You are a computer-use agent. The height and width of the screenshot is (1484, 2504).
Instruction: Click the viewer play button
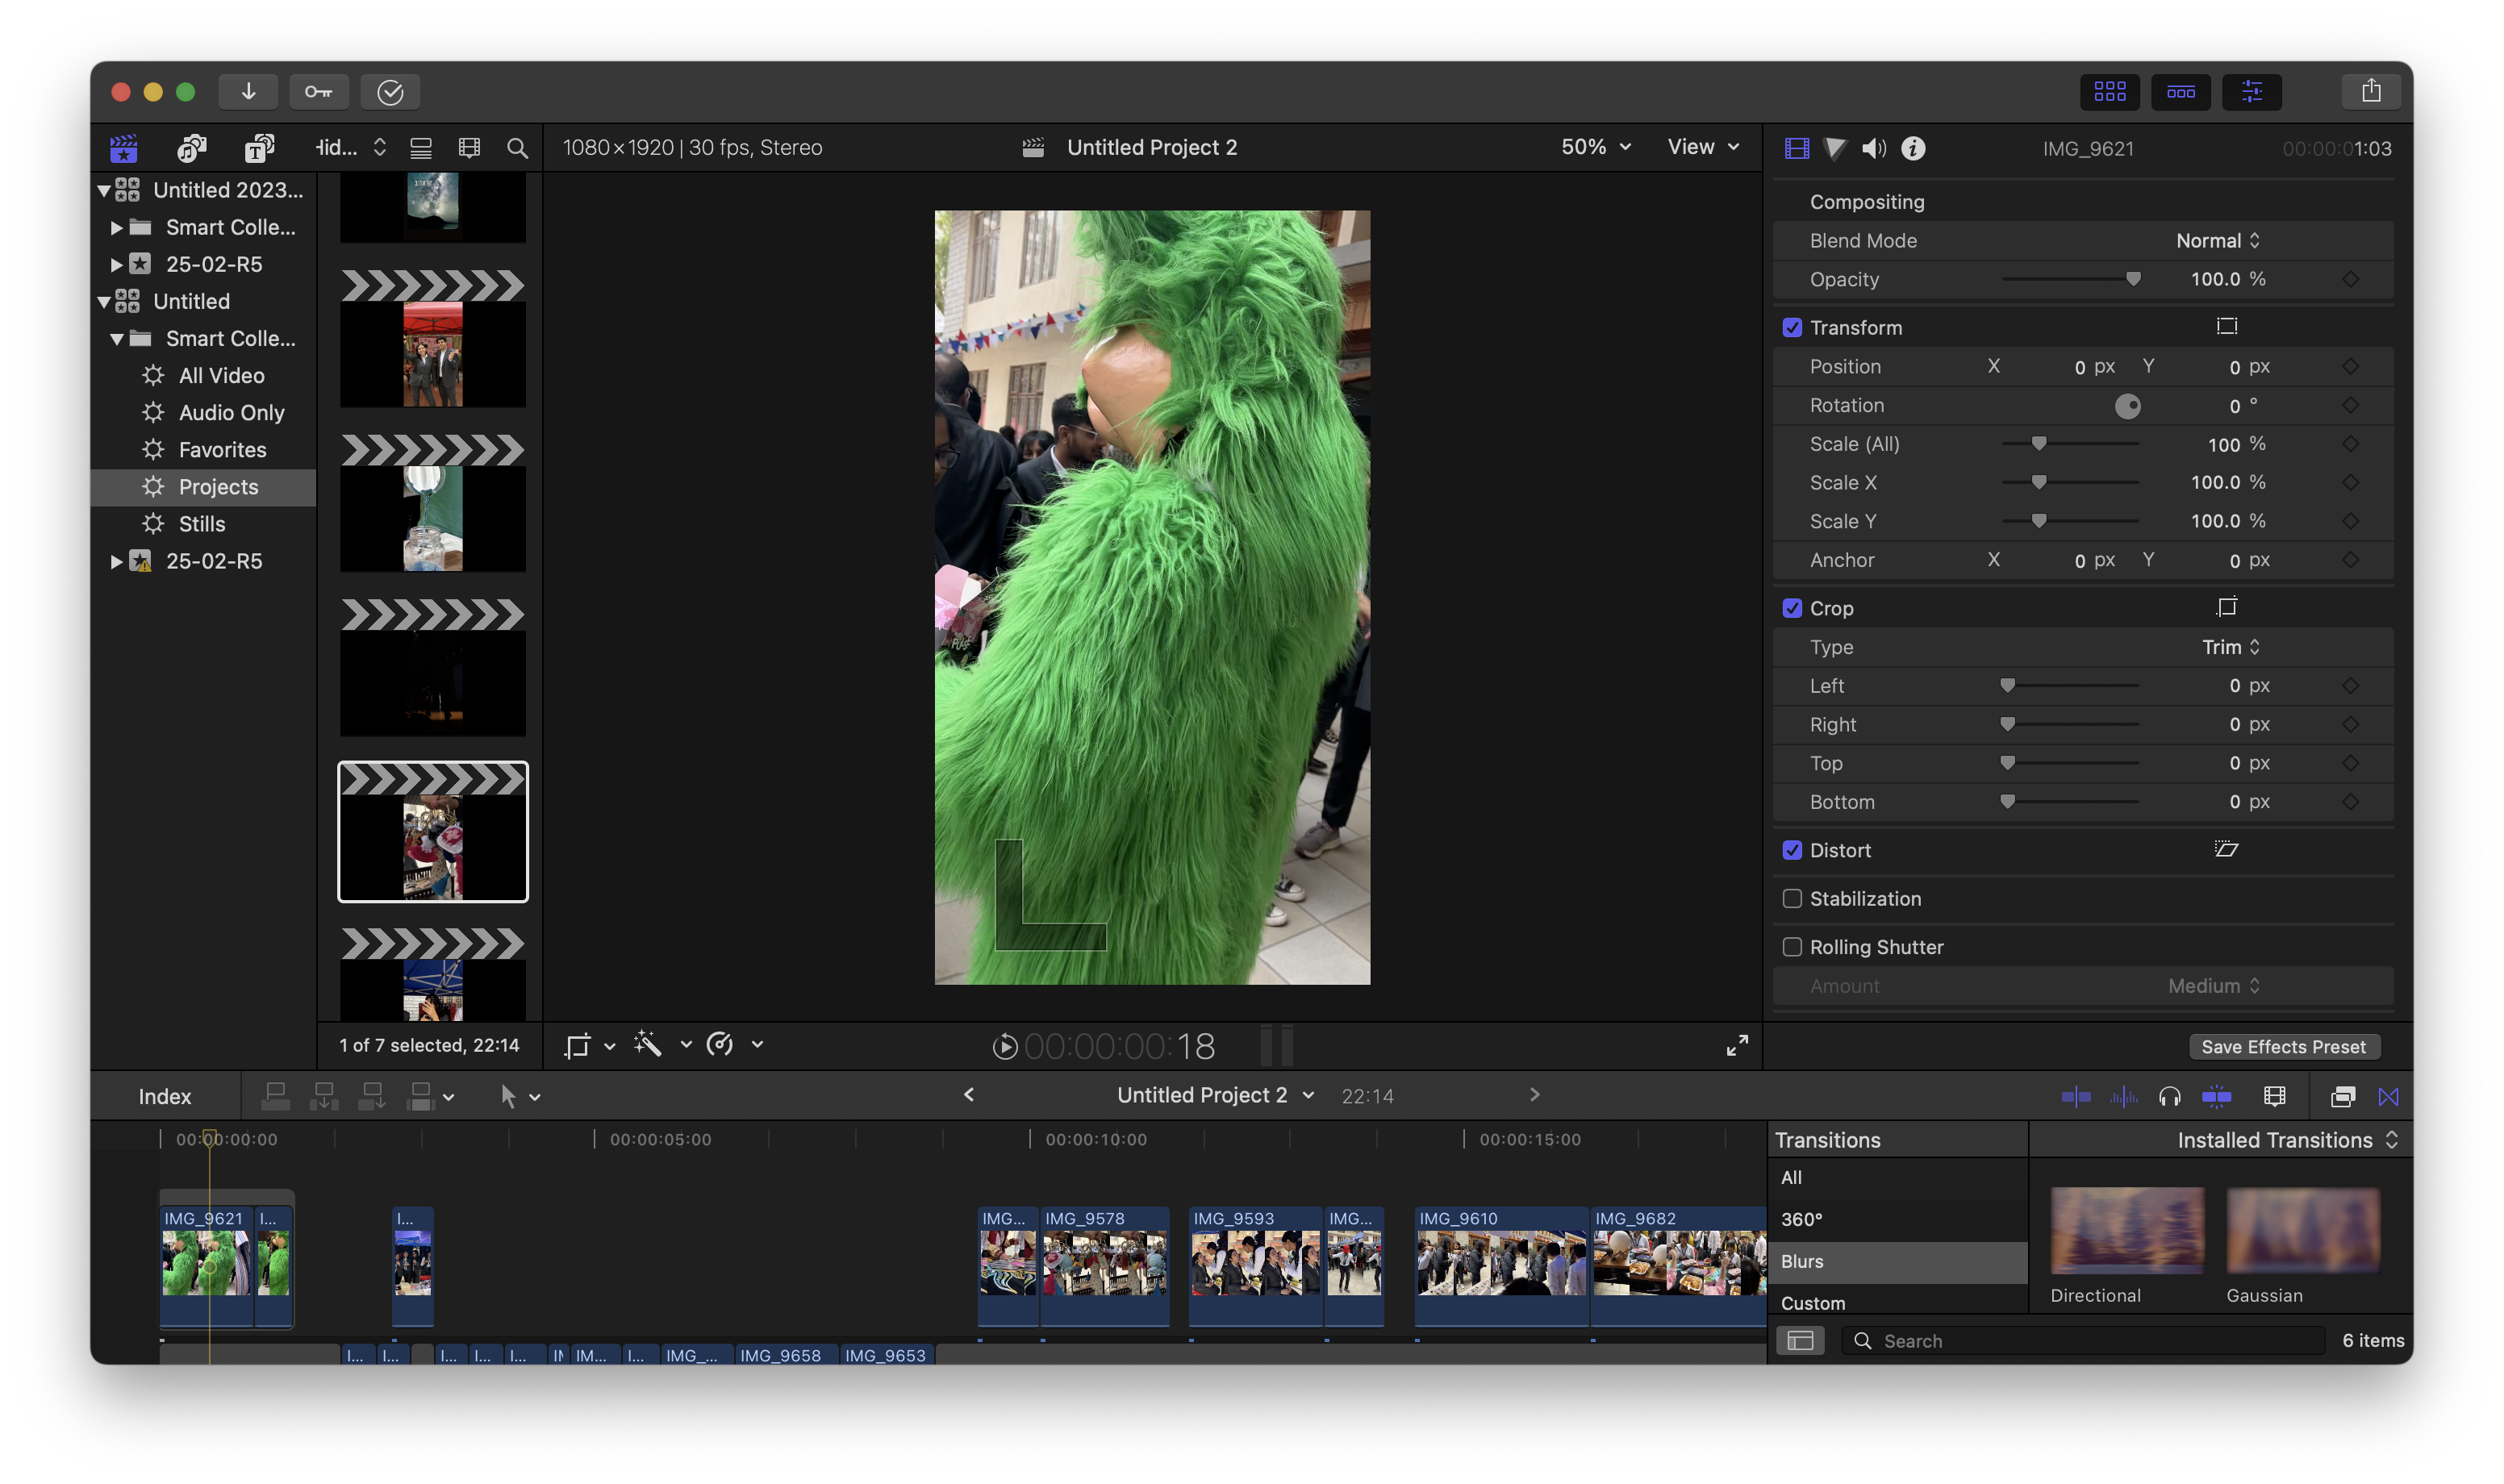coord(1004,1046)
